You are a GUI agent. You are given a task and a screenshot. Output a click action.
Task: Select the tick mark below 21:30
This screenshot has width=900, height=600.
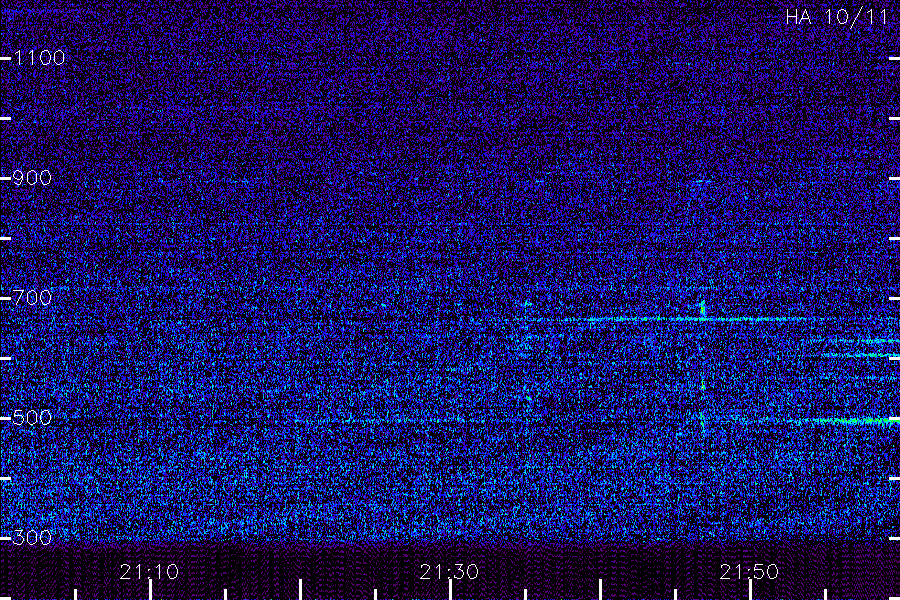pyautogui.click(x=451, y=590)
